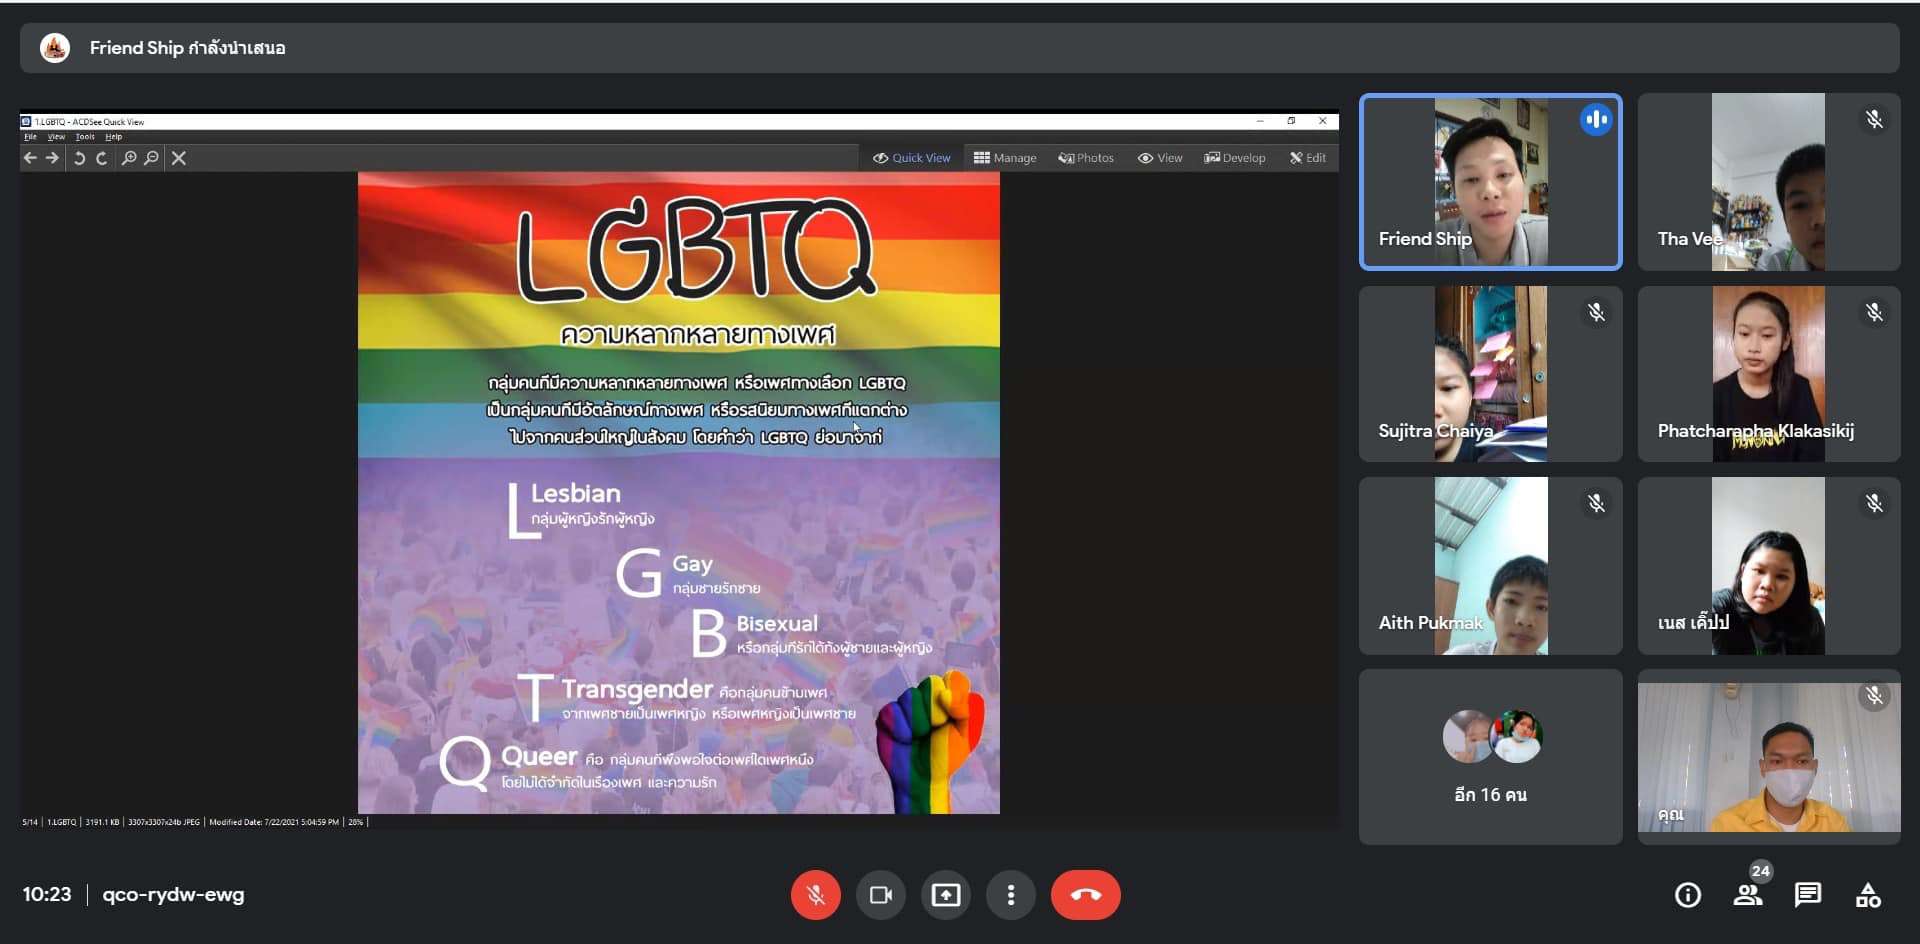The image size is (1920, 944).
Task: Click the present screen button
Action: coord(945,895)
